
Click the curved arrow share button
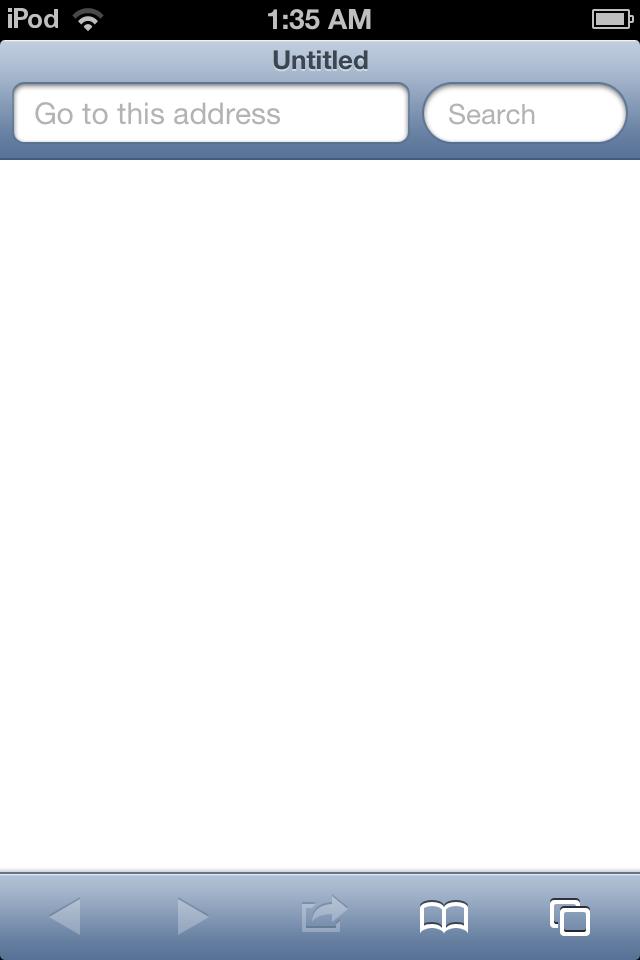pyautogui.click(x=324, y=914)
